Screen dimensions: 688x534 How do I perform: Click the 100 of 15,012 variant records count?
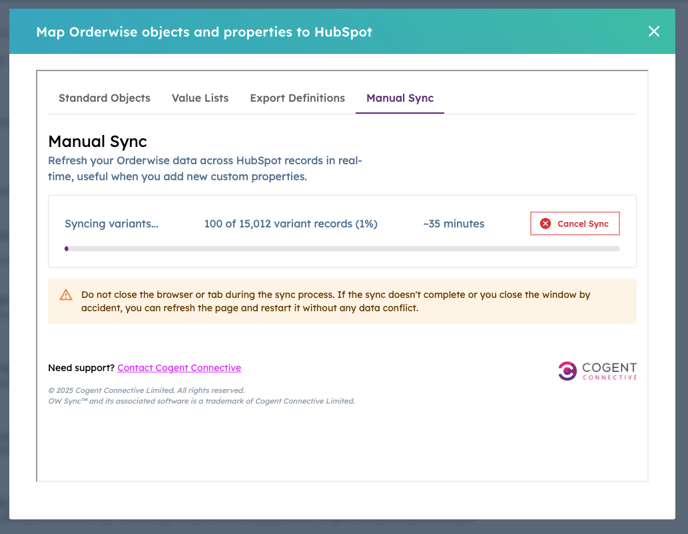pyautogui.click(x=291, y=224)
